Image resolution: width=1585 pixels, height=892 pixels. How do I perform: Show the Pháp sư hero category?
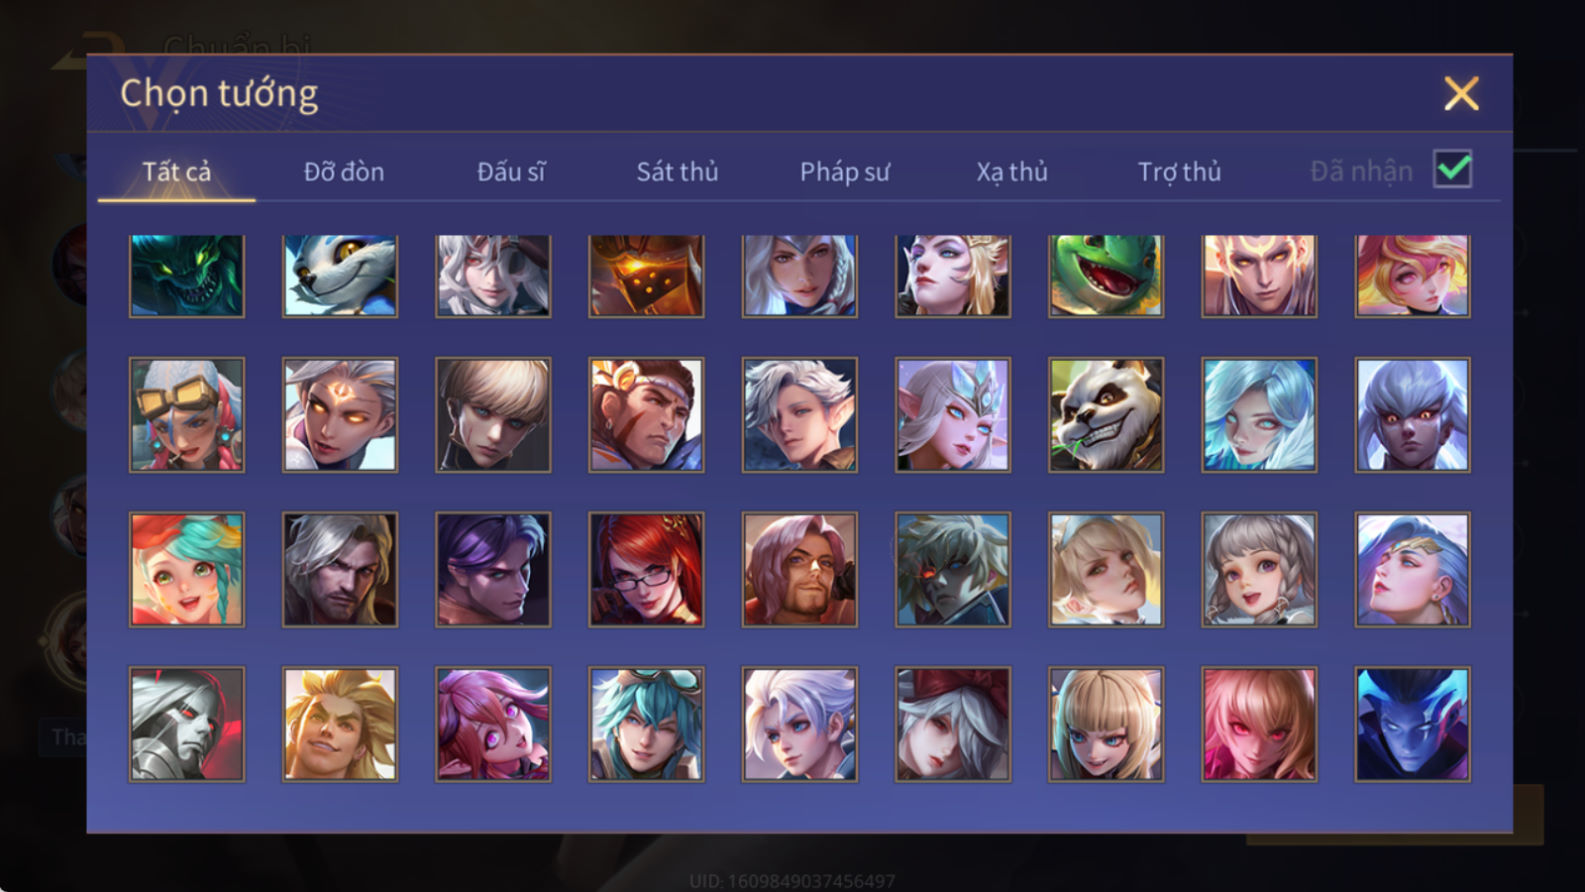[844, 172]
